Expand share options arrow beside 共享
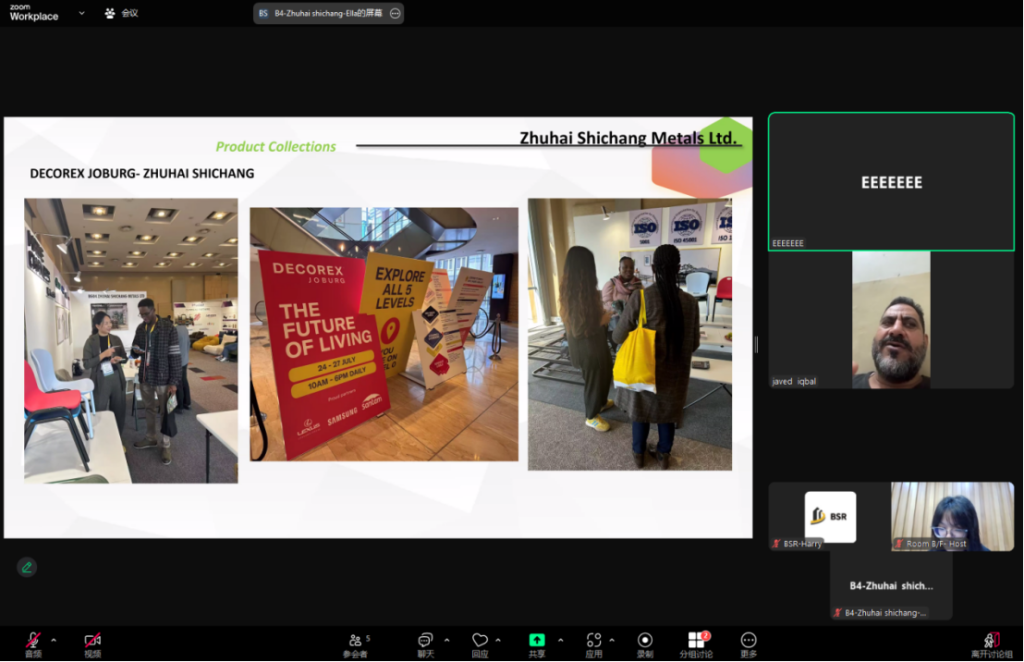This screenshot has height=662, width=1024. pos(560,640)
